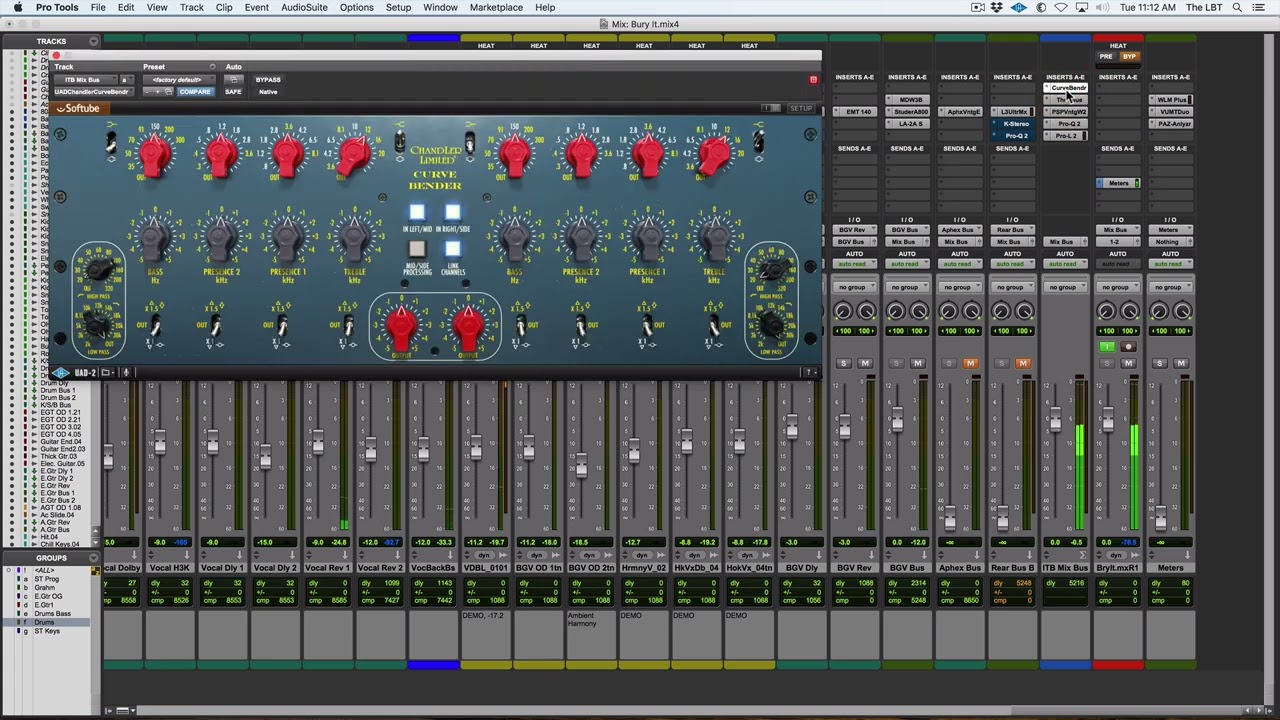The height and width of the screenshot is (720, 1280).
Task: Click the Wi-Fi status icon
Action: (x=1061, y=7)
